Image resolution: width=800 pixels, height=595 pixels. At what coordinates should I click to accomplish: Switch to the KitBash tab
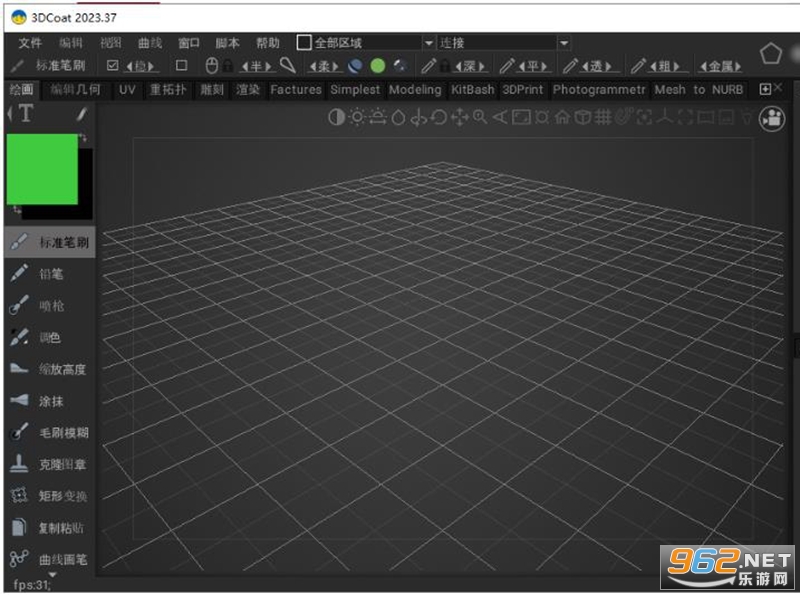click(x=472, y=90)
